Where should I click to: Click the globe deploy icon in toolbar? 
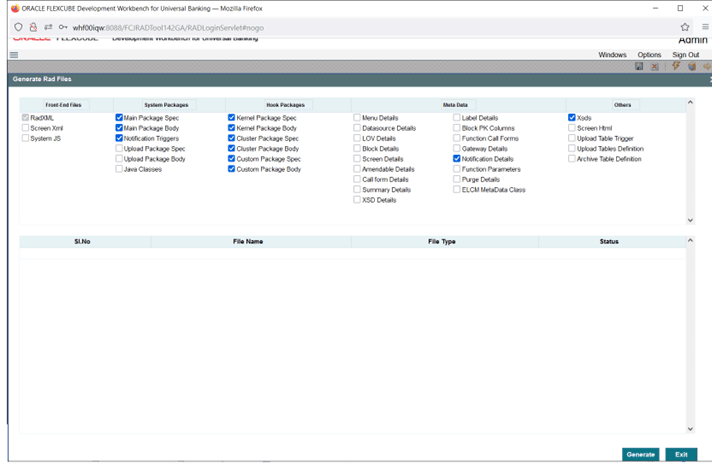click(x=692, y=66)
